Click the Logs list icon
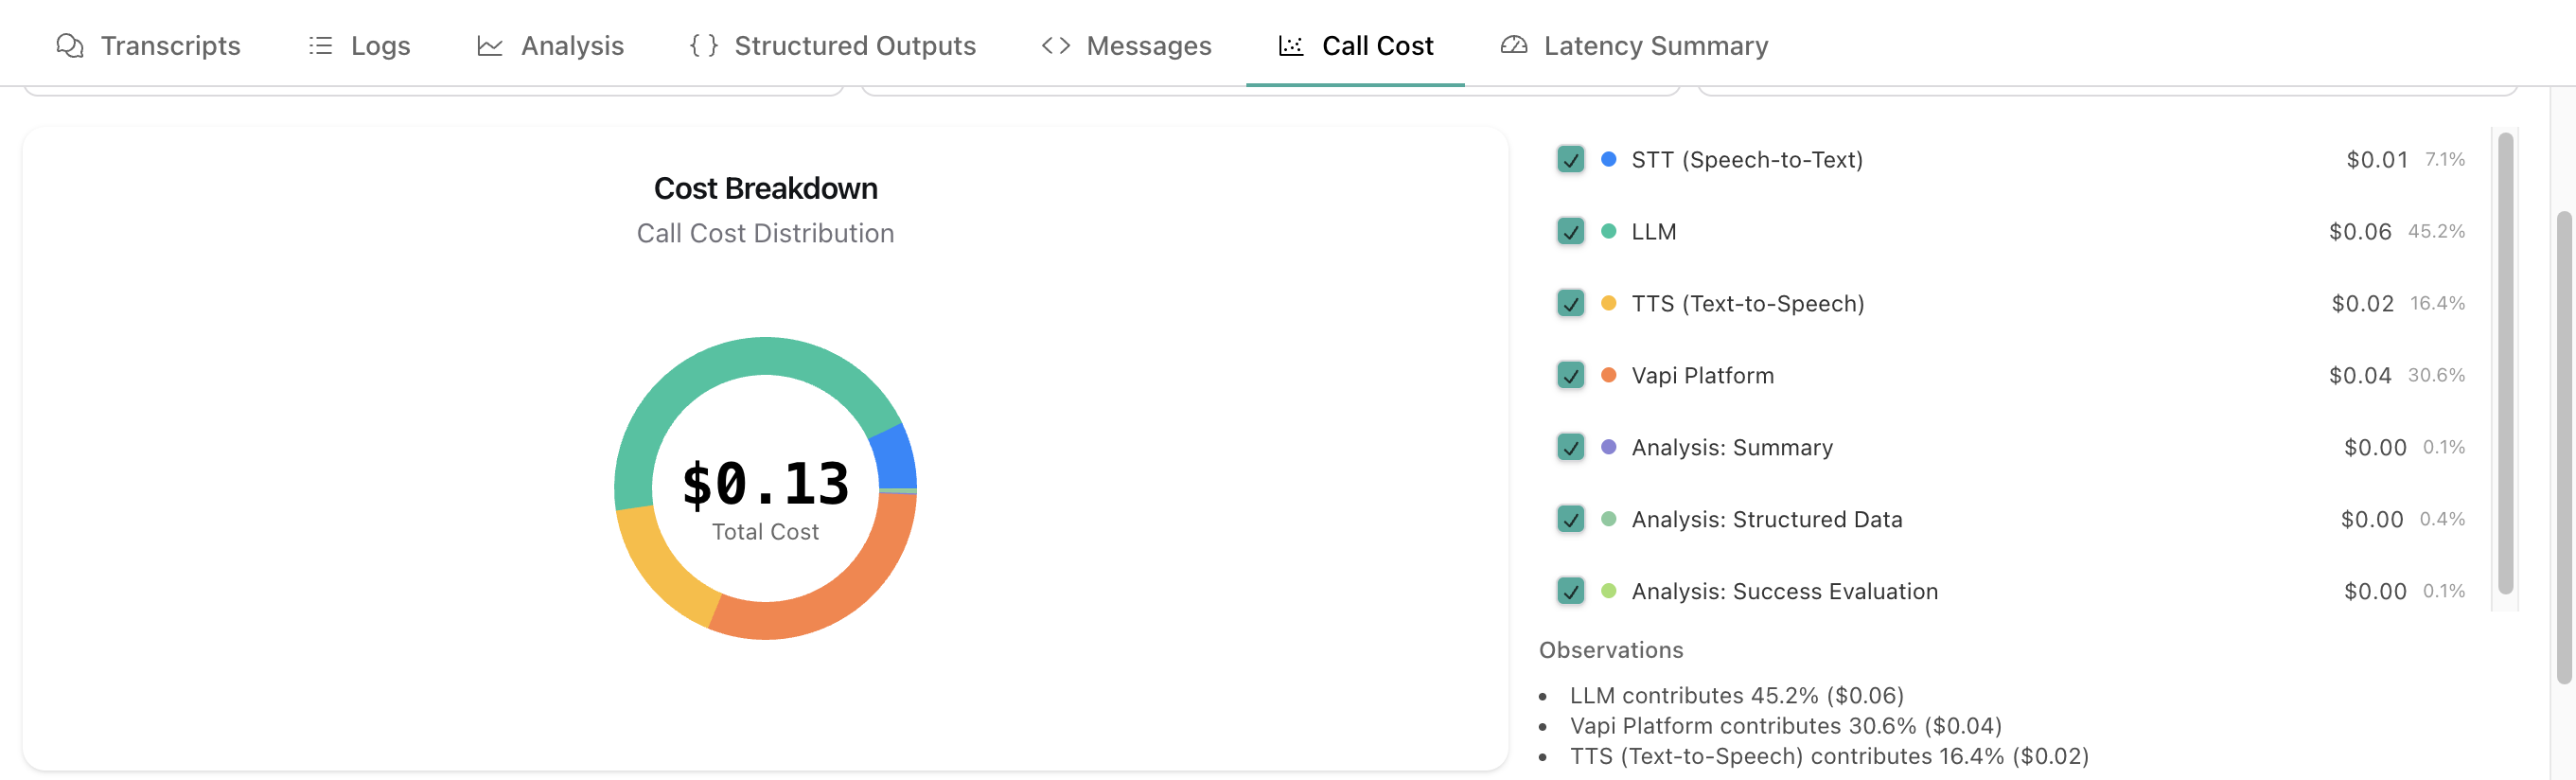Image resolution: width=2576 pixels, height=780 pixels. tap(320, 46)
